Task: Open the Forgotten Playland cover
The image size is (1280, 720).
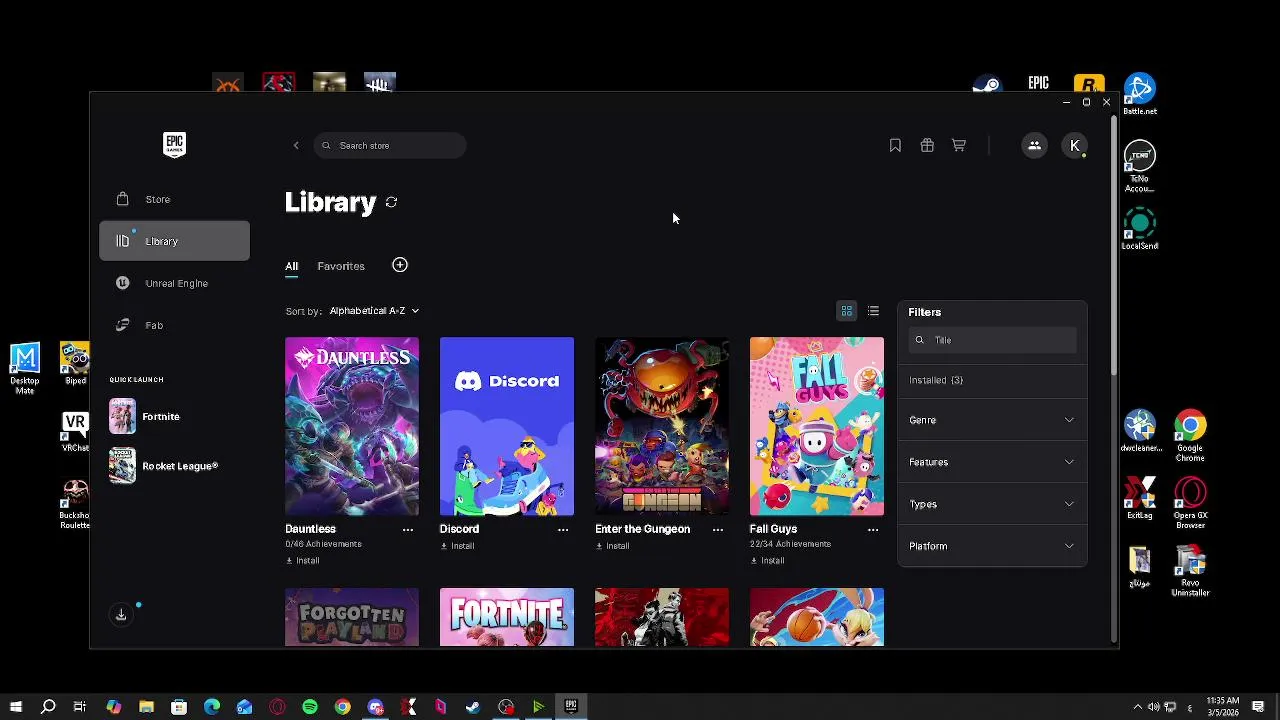Action: coord(352,617)
